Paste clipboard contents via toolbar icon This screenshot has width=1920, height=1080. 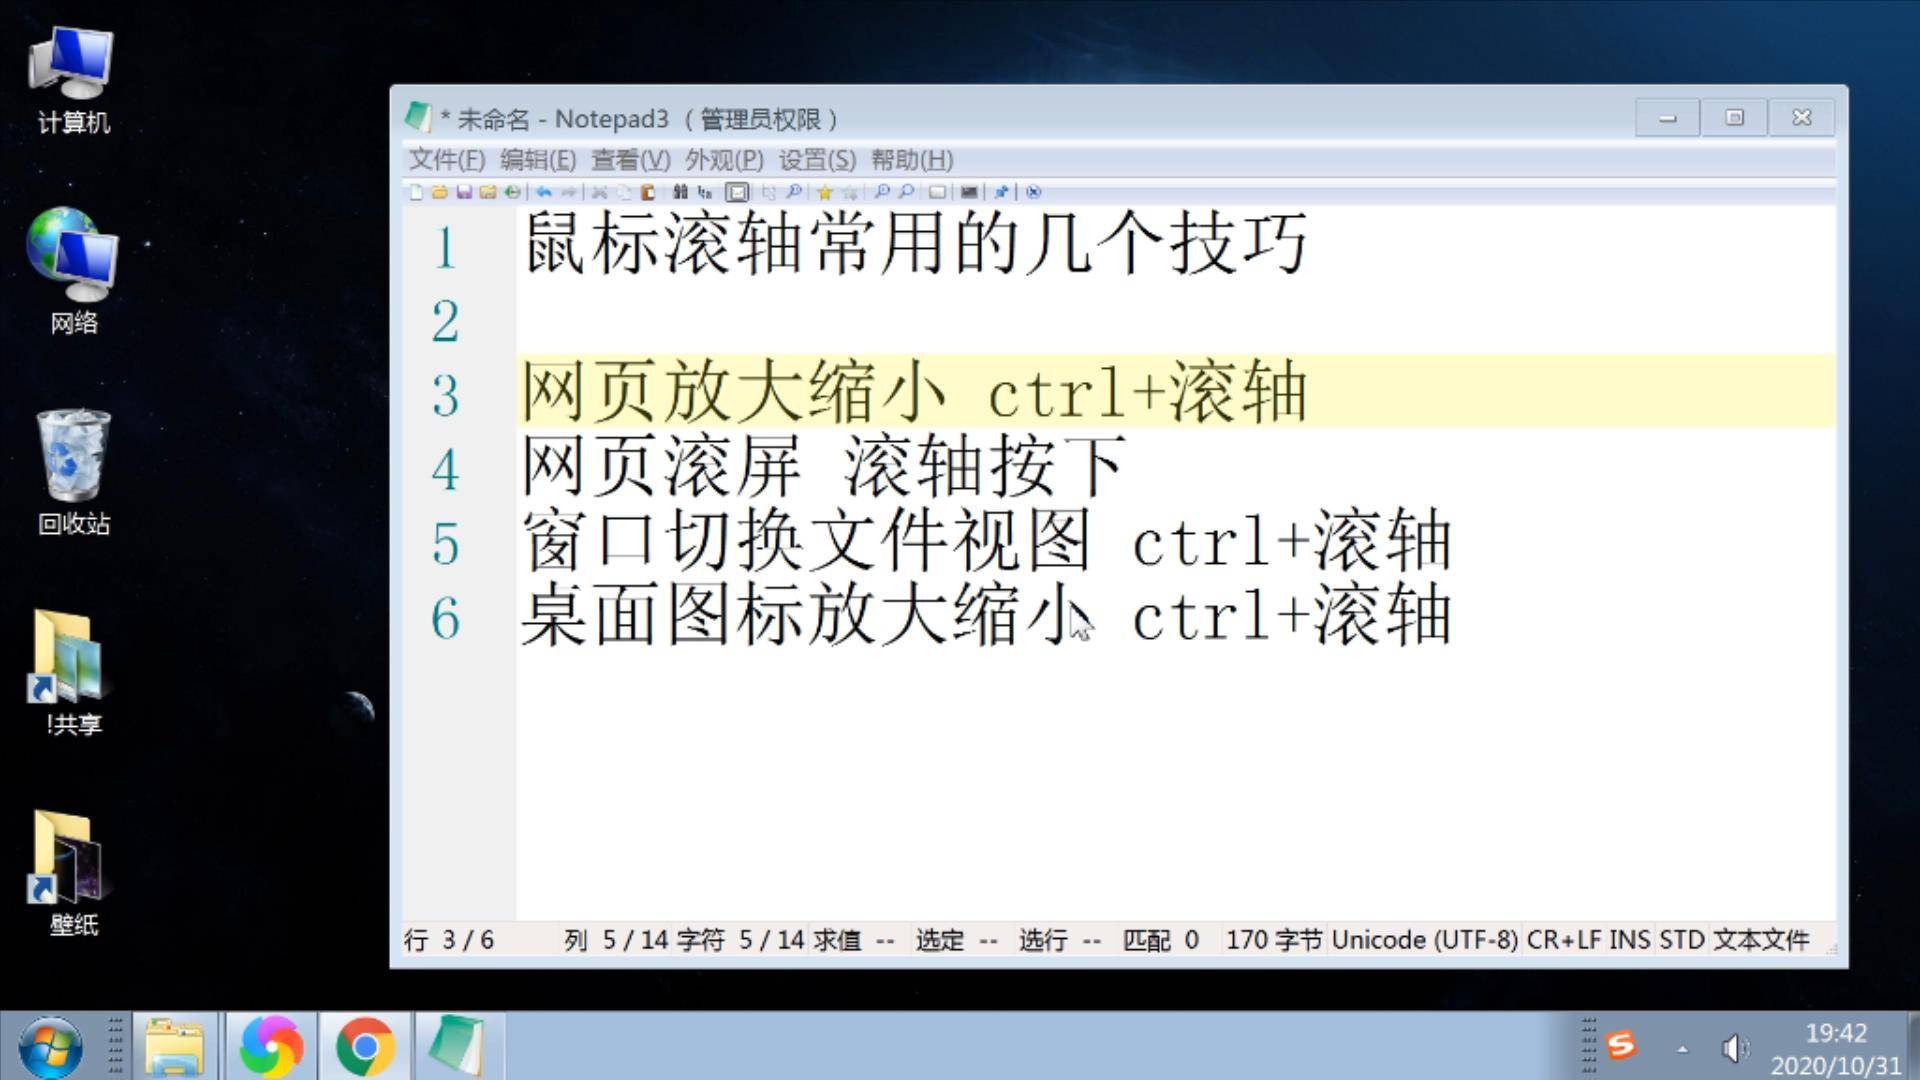[647, 191]
